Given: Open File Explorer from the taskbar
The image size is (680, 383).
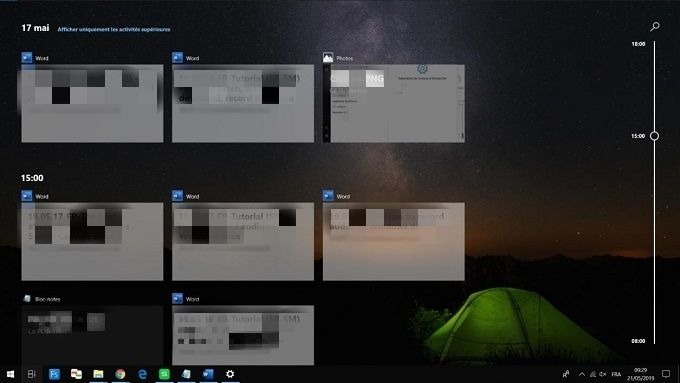Looking at the screenshot, I should click(x=98, y=374).
